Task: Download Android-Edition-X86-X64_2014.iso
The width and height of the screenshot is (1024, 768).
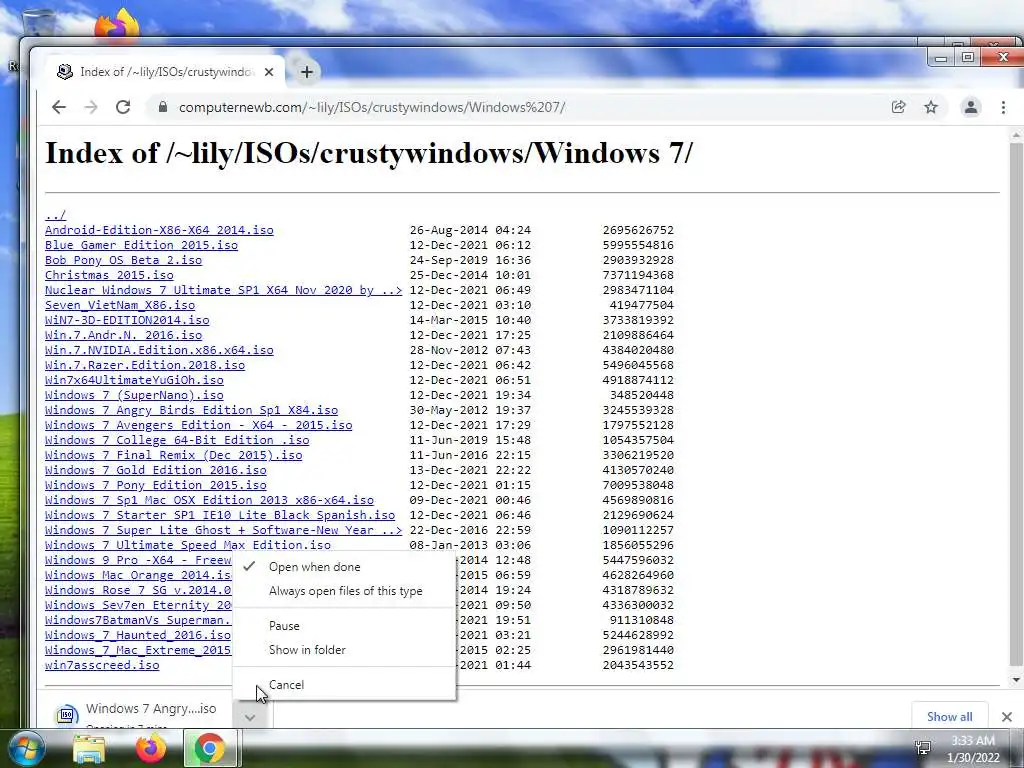Action: coord(159,230)
